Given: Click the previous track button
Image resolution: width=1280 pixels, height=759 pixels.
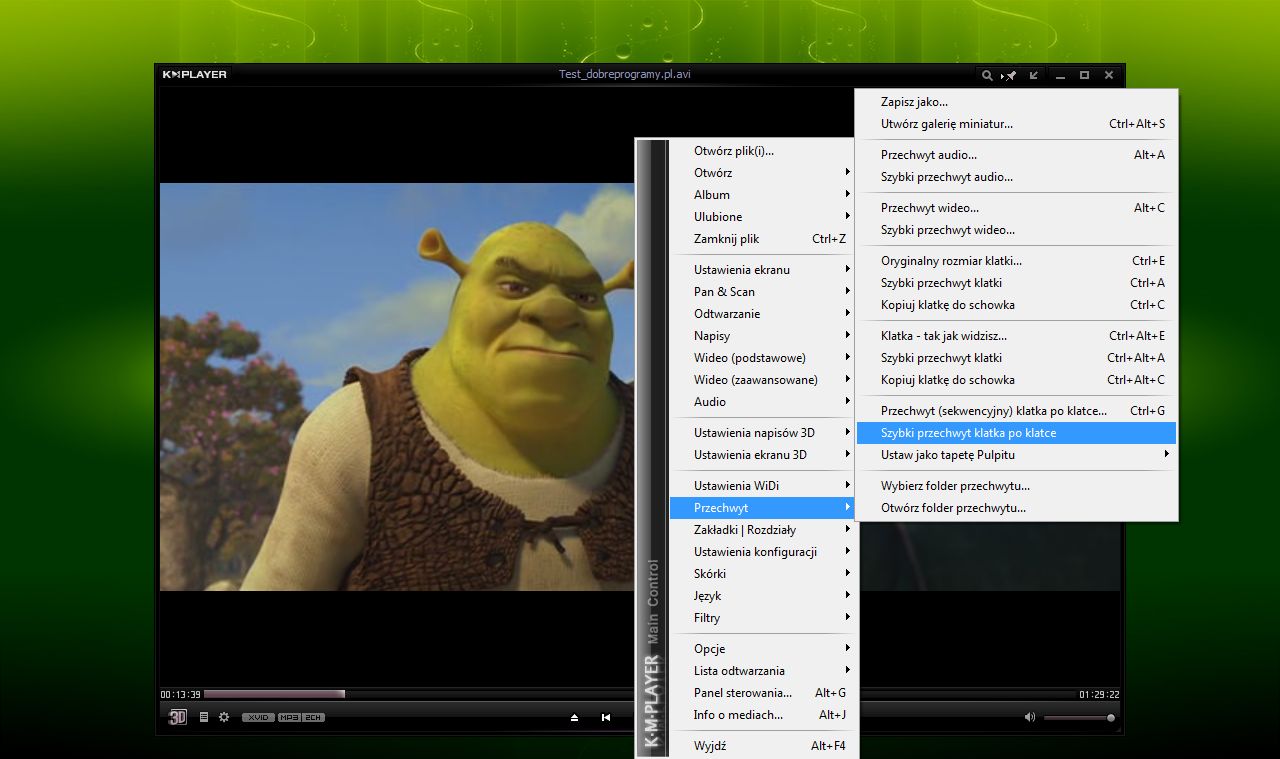Looking at the screenshot, I should pyautogui.click(x=606, y=717).
